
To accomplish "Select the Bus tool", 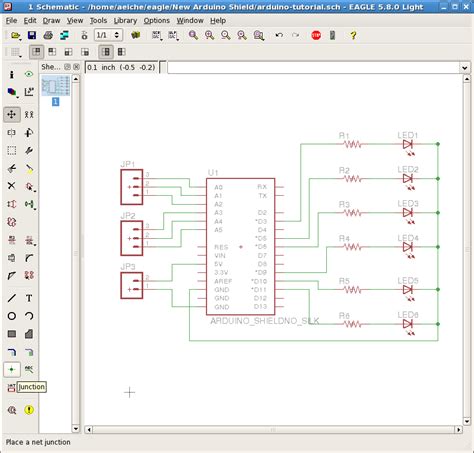I will tap(12, 352).
